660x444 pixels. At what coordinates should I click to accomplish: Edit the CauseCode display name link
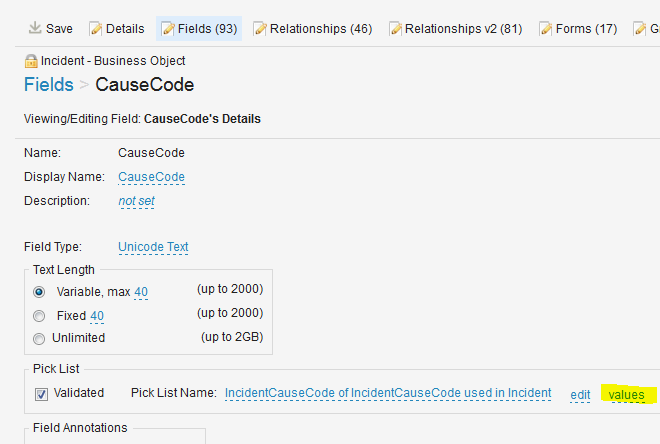pyautogui.click(x=151, y=177)
